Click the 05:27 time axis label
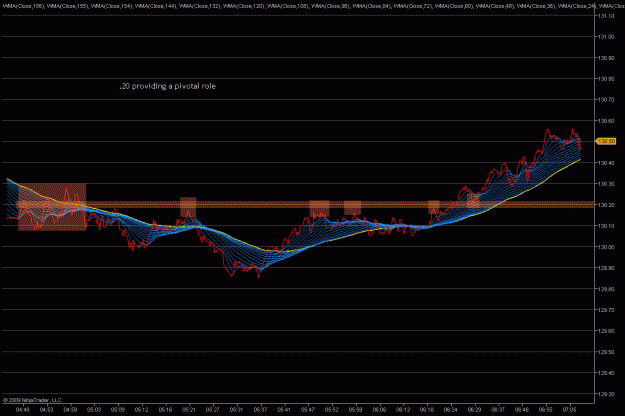 coord(213,410)
